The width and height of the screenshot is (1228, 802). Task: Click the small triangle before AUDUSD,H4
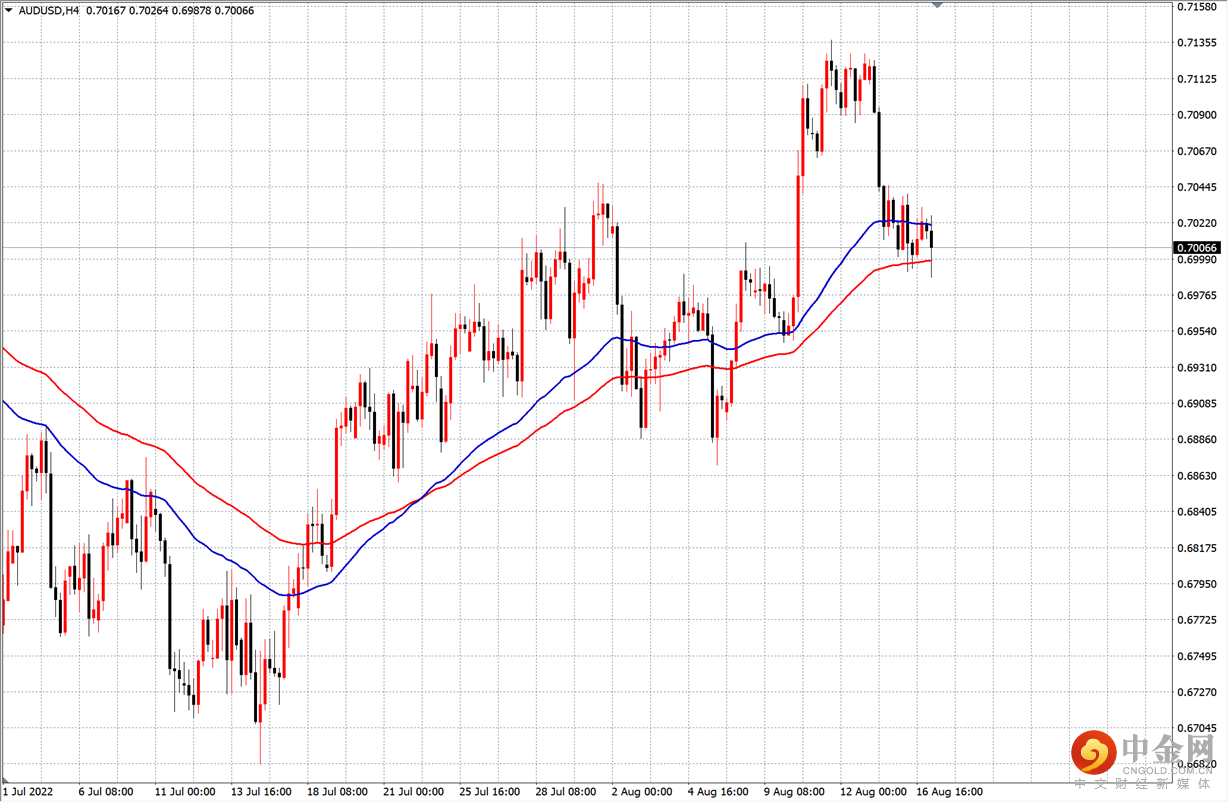click(8, 11)
